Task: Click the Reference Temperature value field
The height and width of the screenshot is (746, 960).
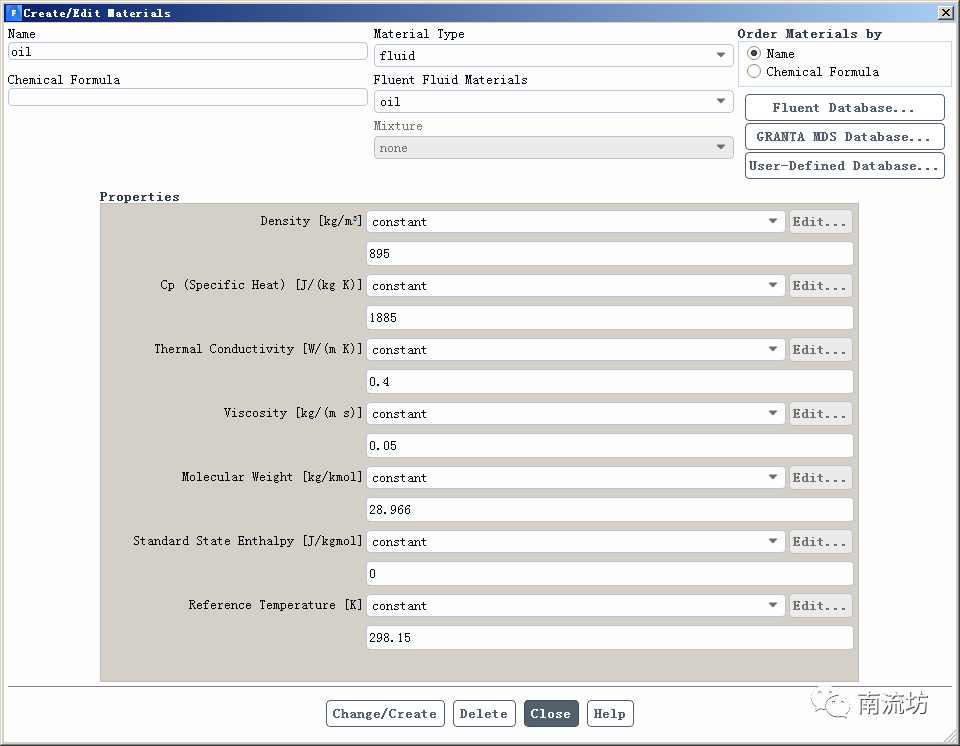Action: pyautogui.click(x=609, y=638)
